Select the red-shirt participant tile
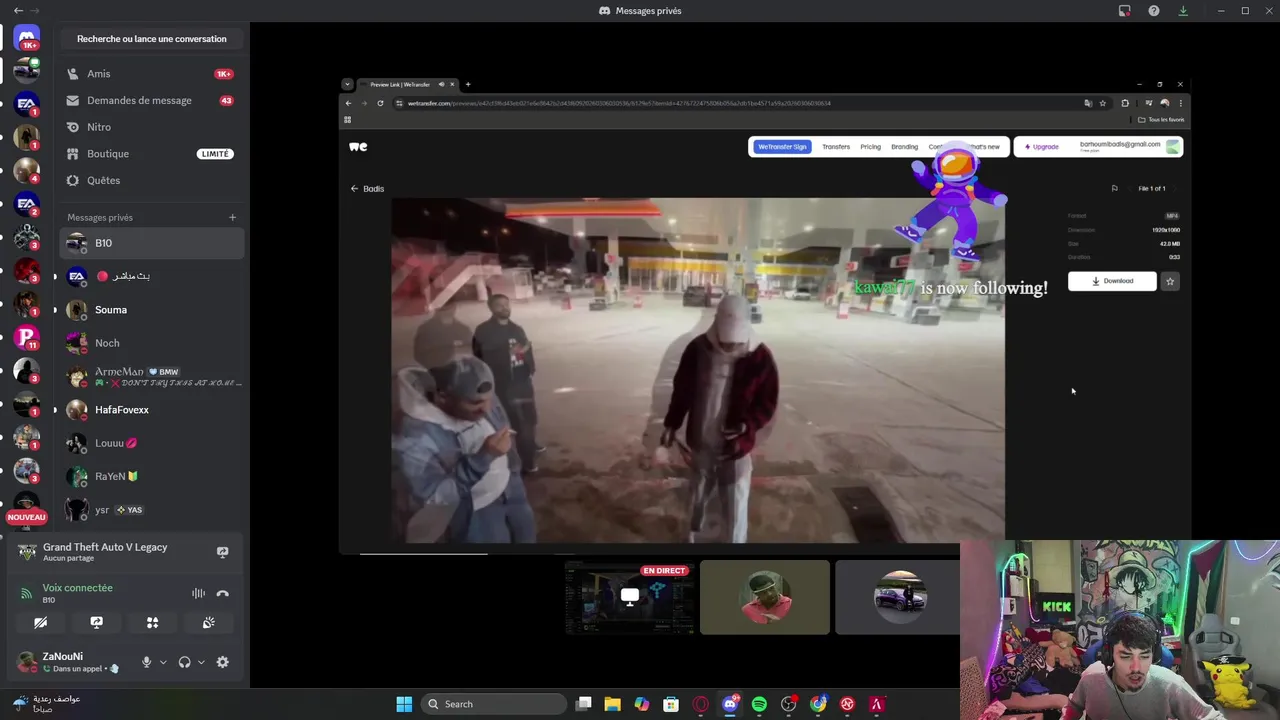Viewport: 1280px width, 720px height. (x=765, y=597)
